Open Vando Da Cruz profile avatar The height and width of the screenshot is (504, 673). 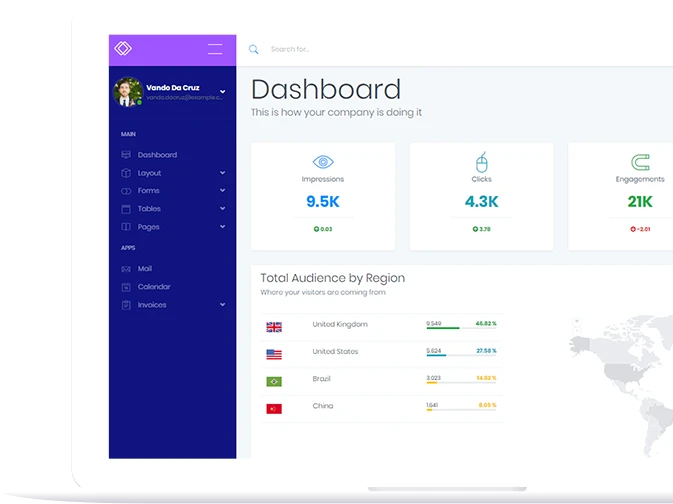tap(127, 91)
